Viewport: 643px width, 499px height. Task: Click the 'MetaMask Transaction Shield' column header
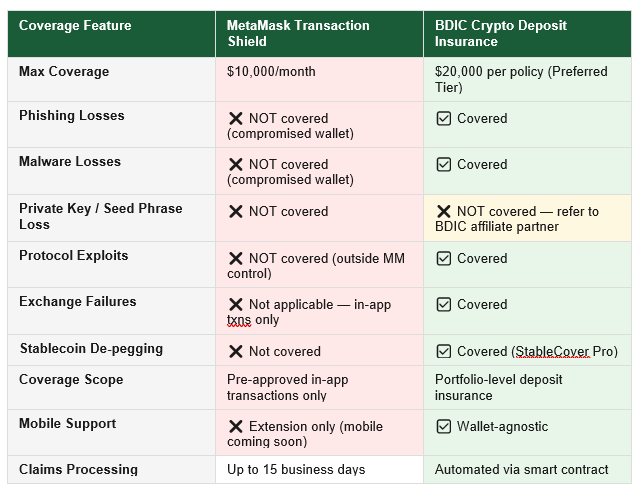click(x=319, y=34)
